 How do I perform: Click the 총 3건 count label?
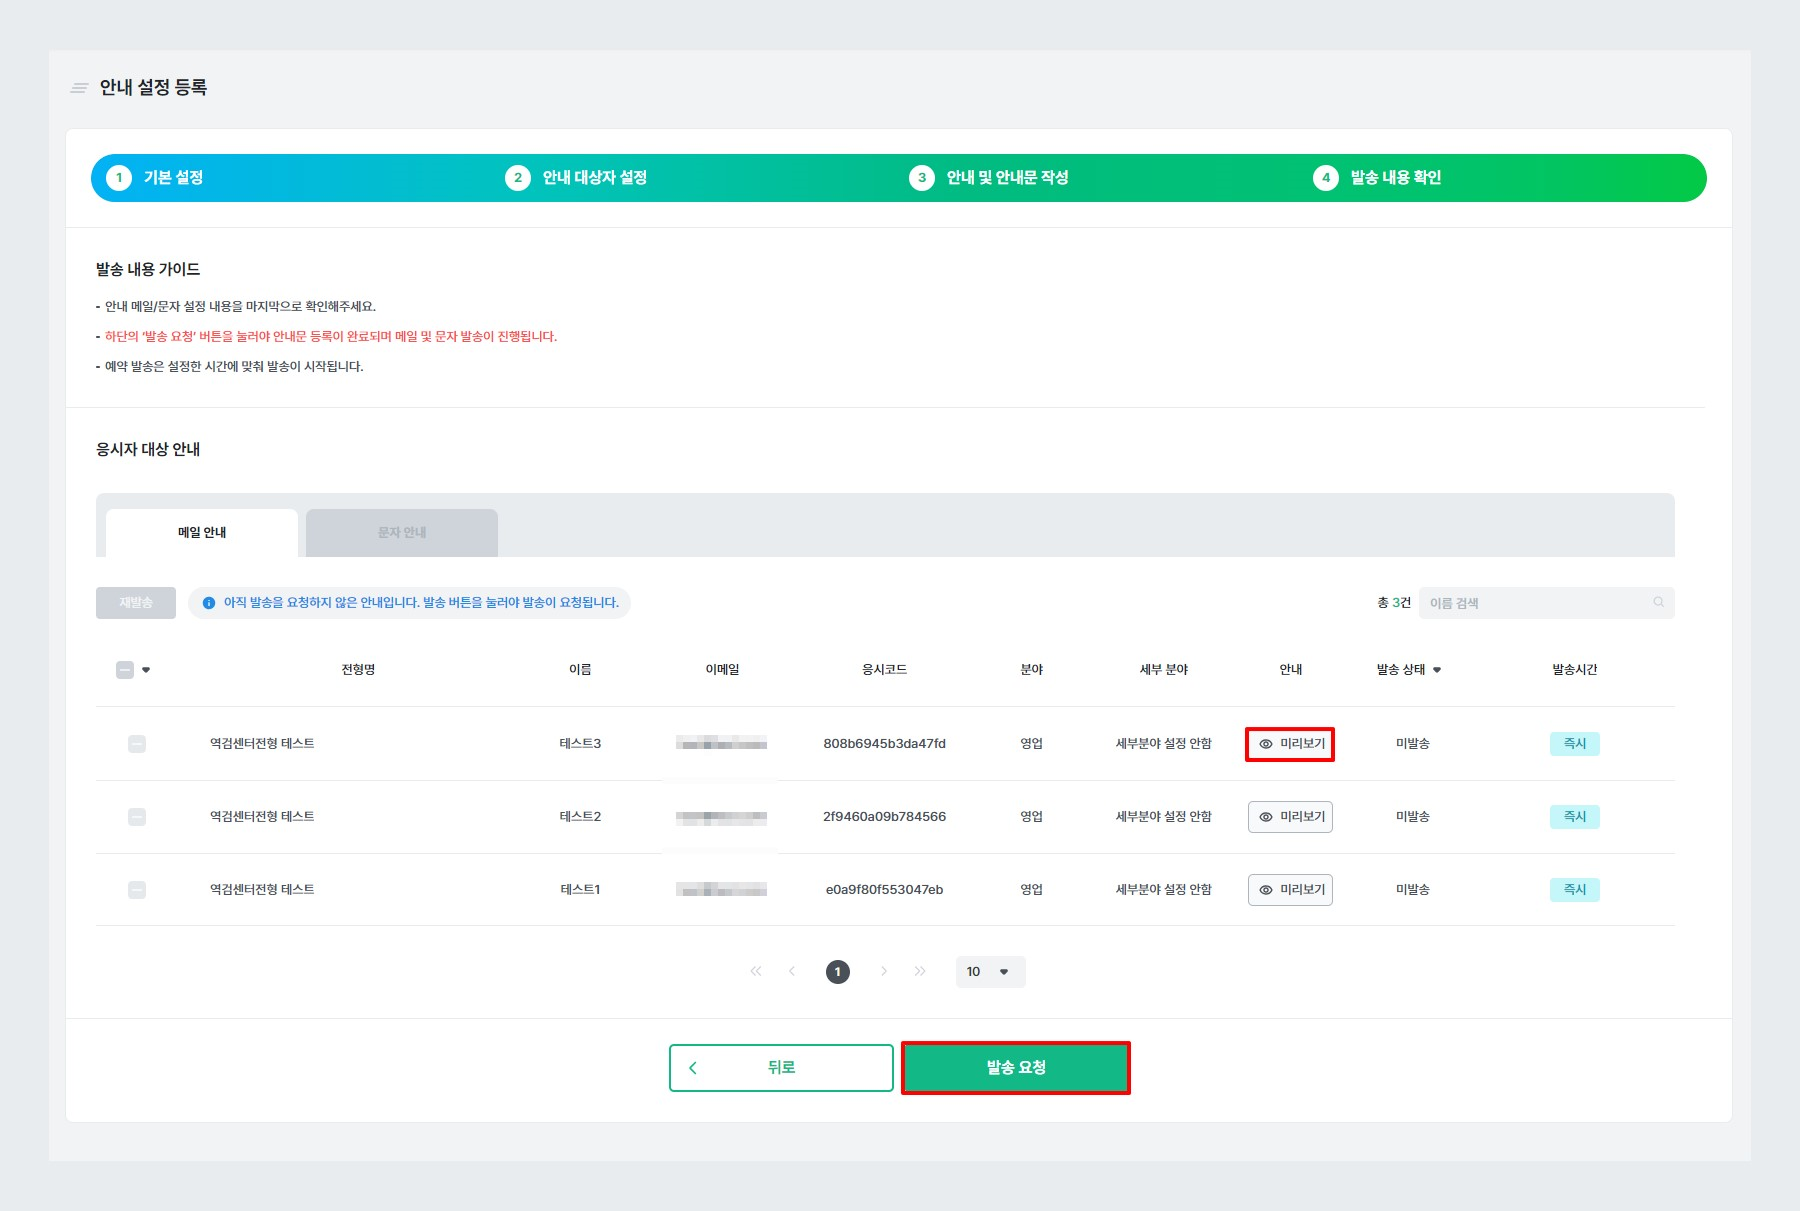(x=1394, y=603)
